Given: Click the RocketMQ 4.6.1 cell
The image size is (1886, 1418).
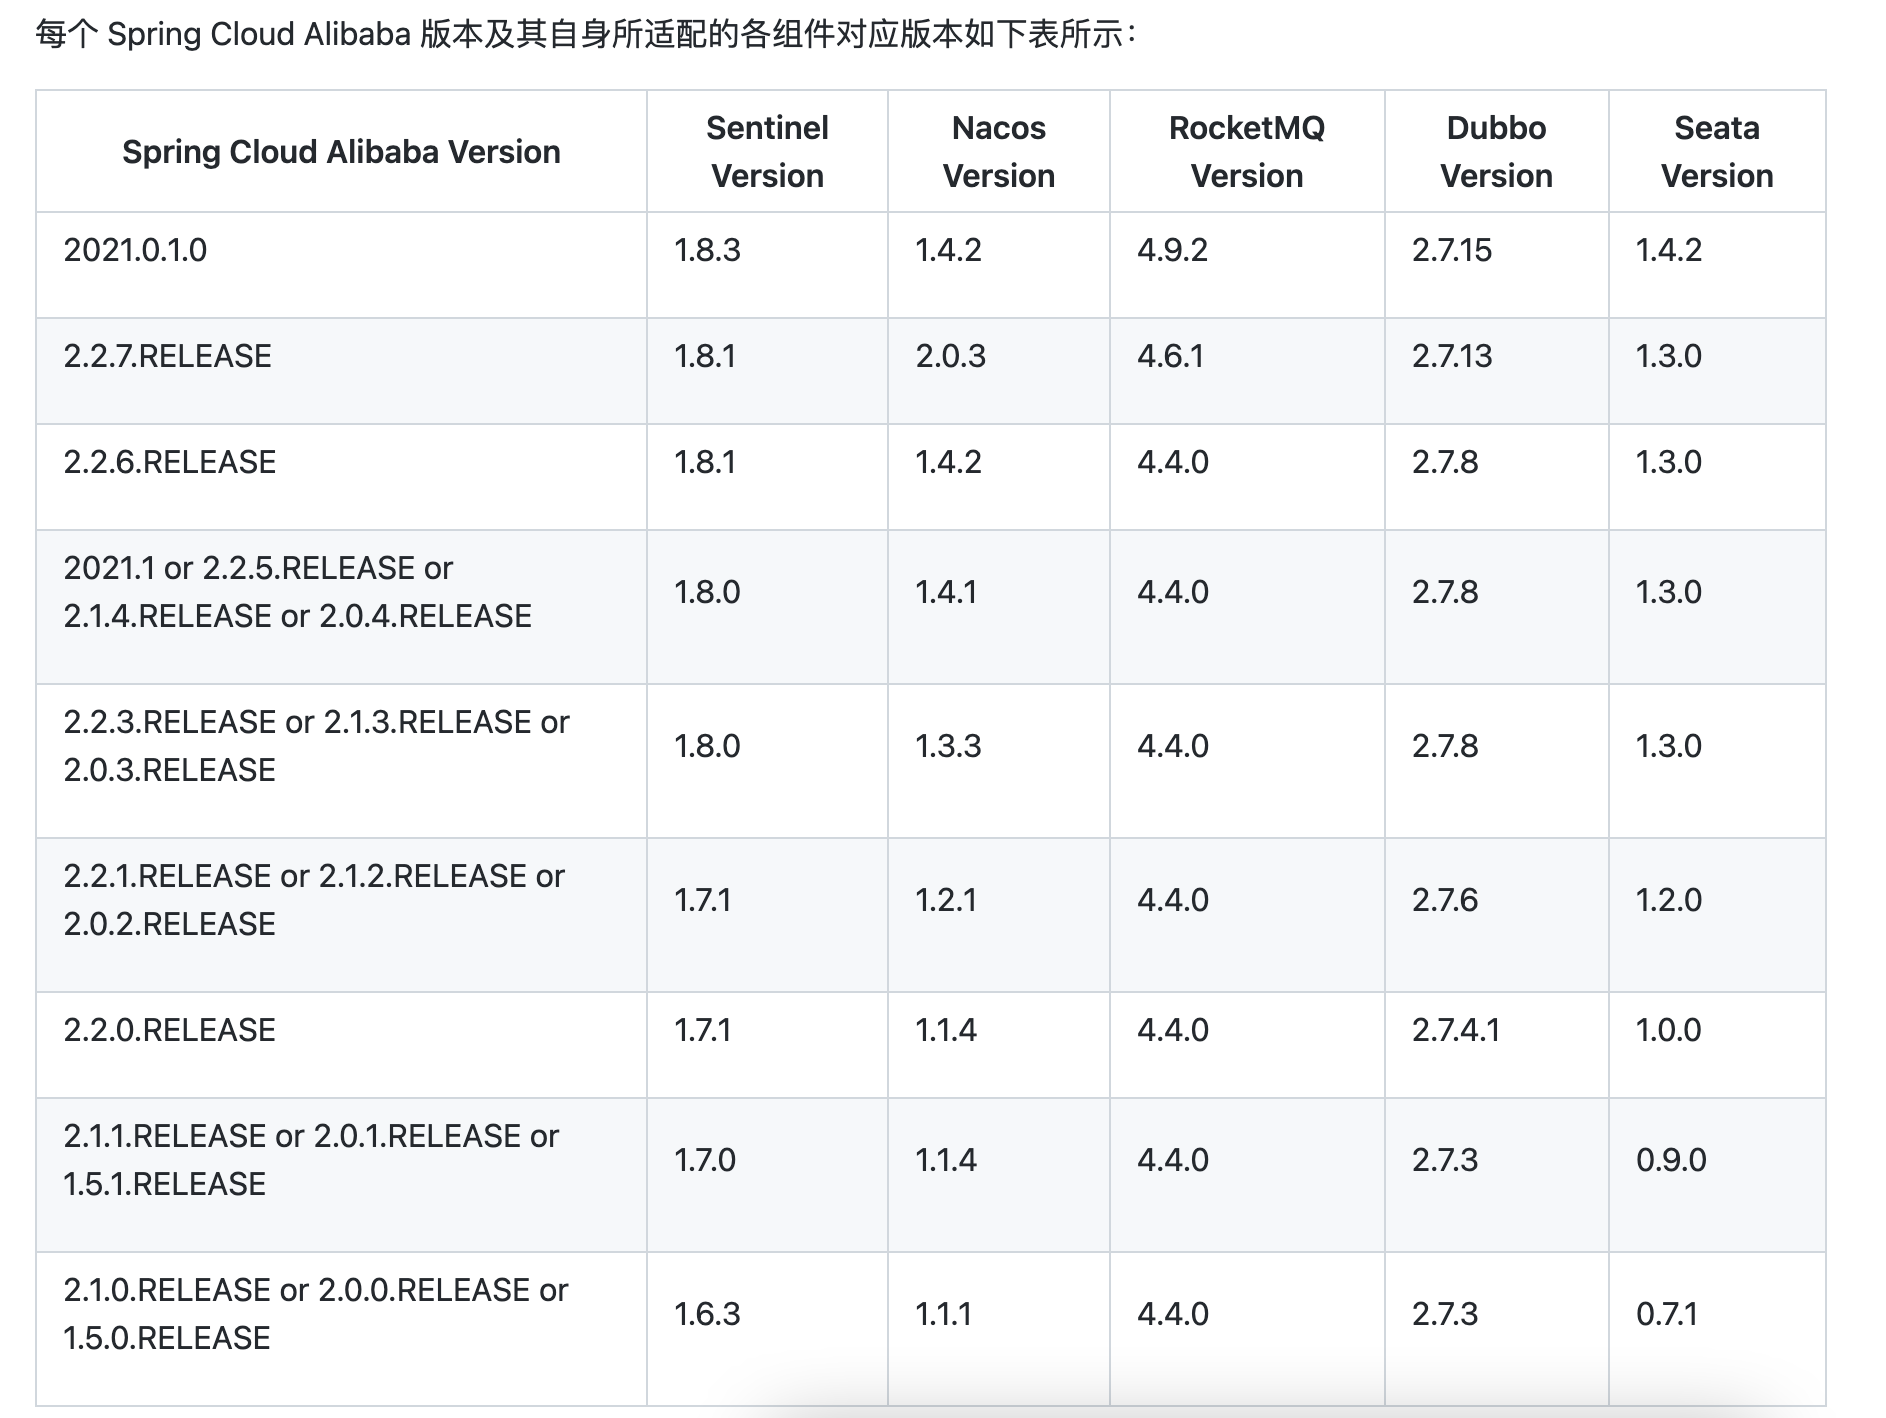Looking at the screenshot, I should 1170,356.
